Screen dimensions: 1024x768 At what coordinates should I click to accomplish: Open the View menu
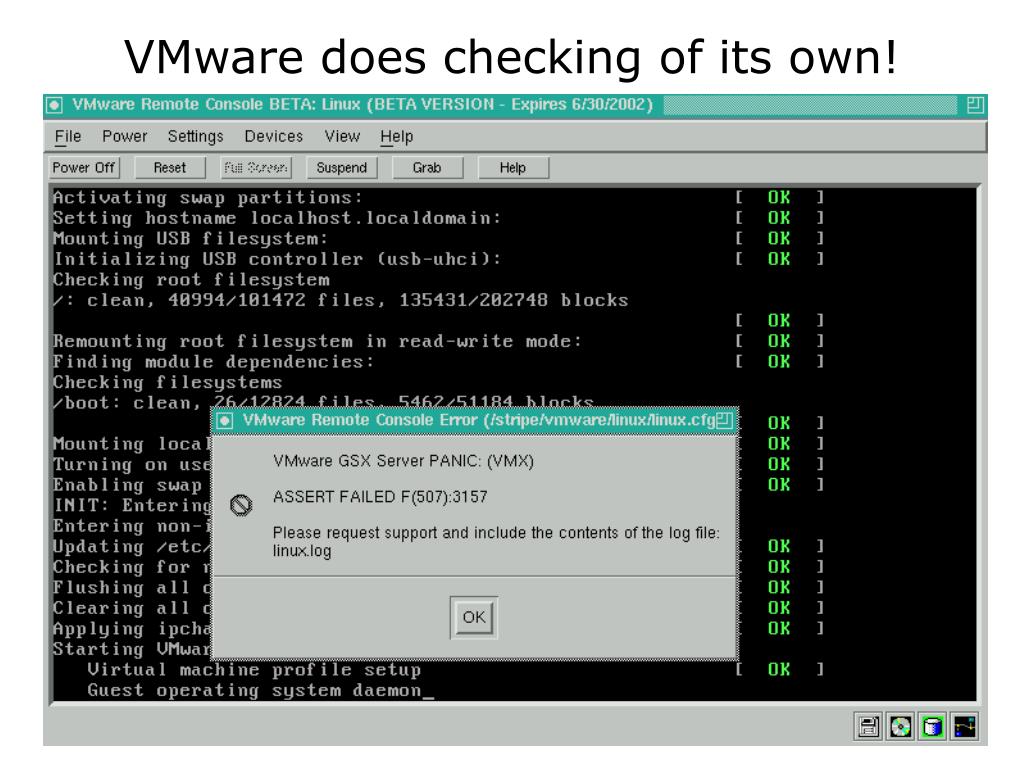(x=342, y=136)
